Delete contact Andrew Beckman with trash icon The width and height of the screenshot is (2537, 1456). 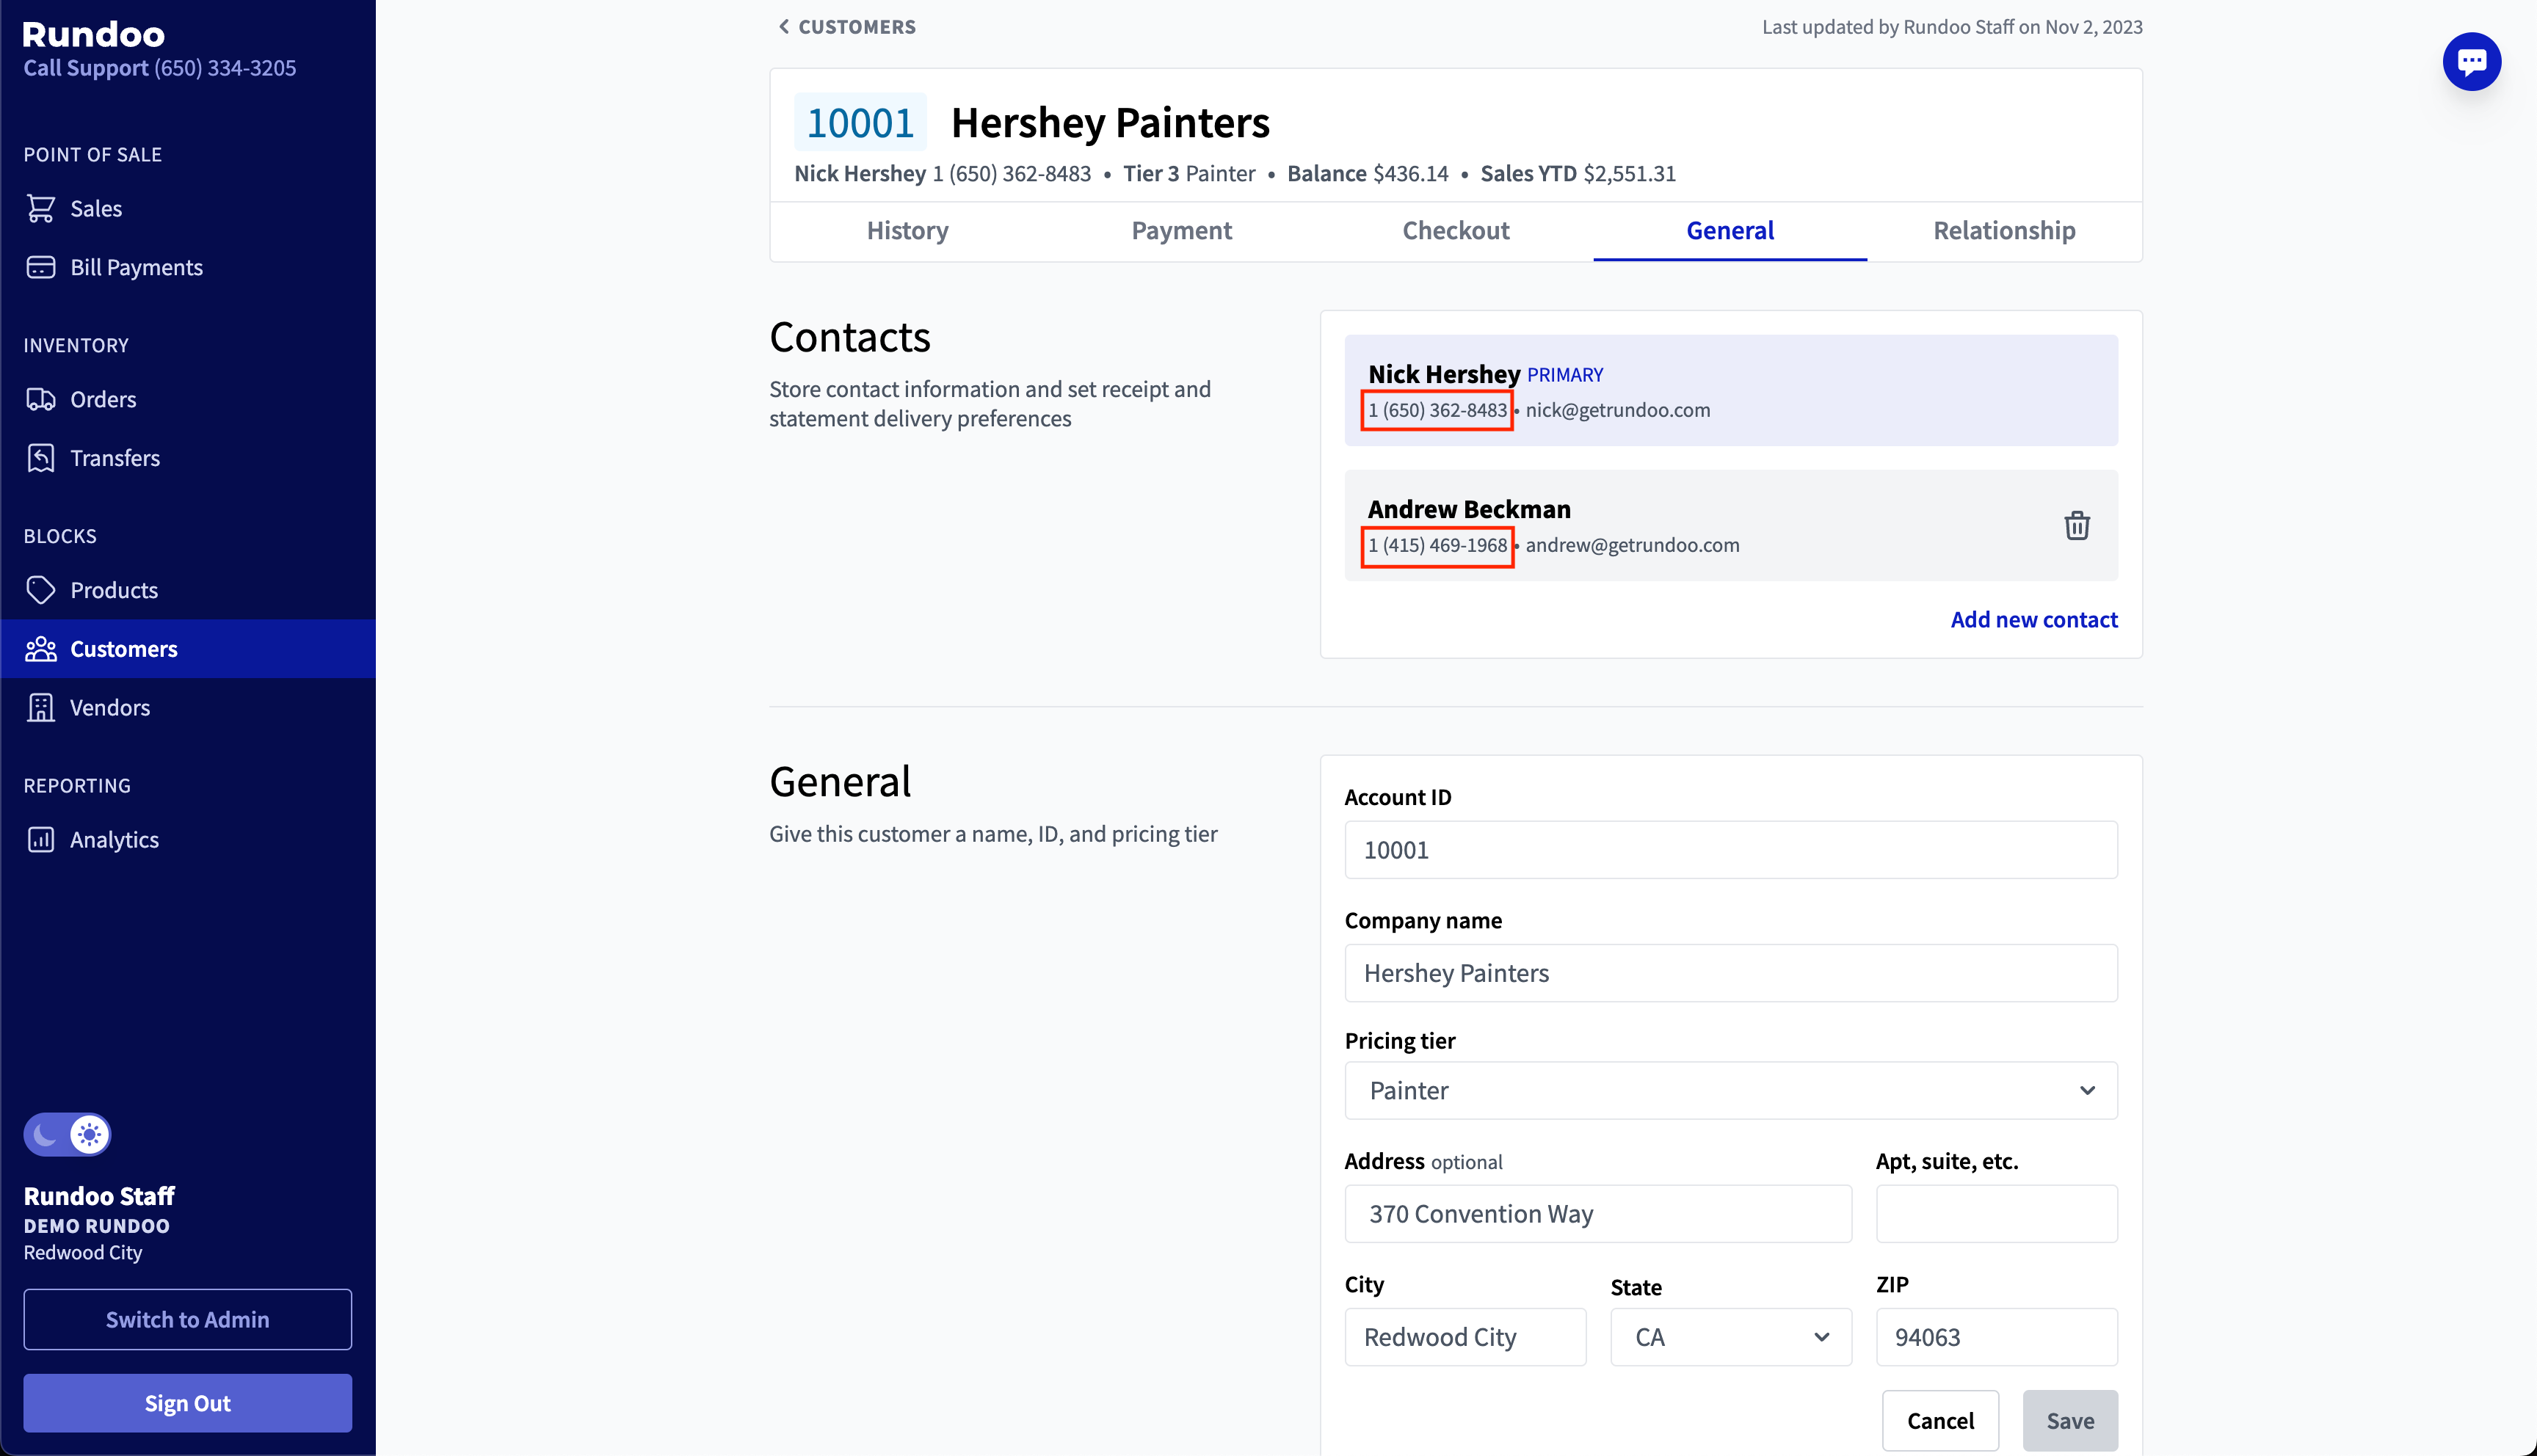(2076, 525)
